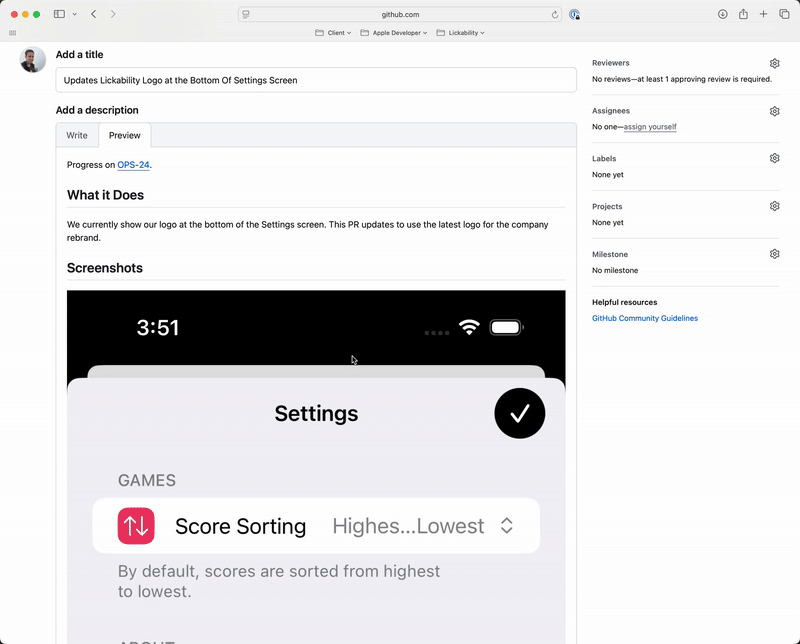
Task: Click the bookmarks grid icon
Action: (x=13, y=33)
